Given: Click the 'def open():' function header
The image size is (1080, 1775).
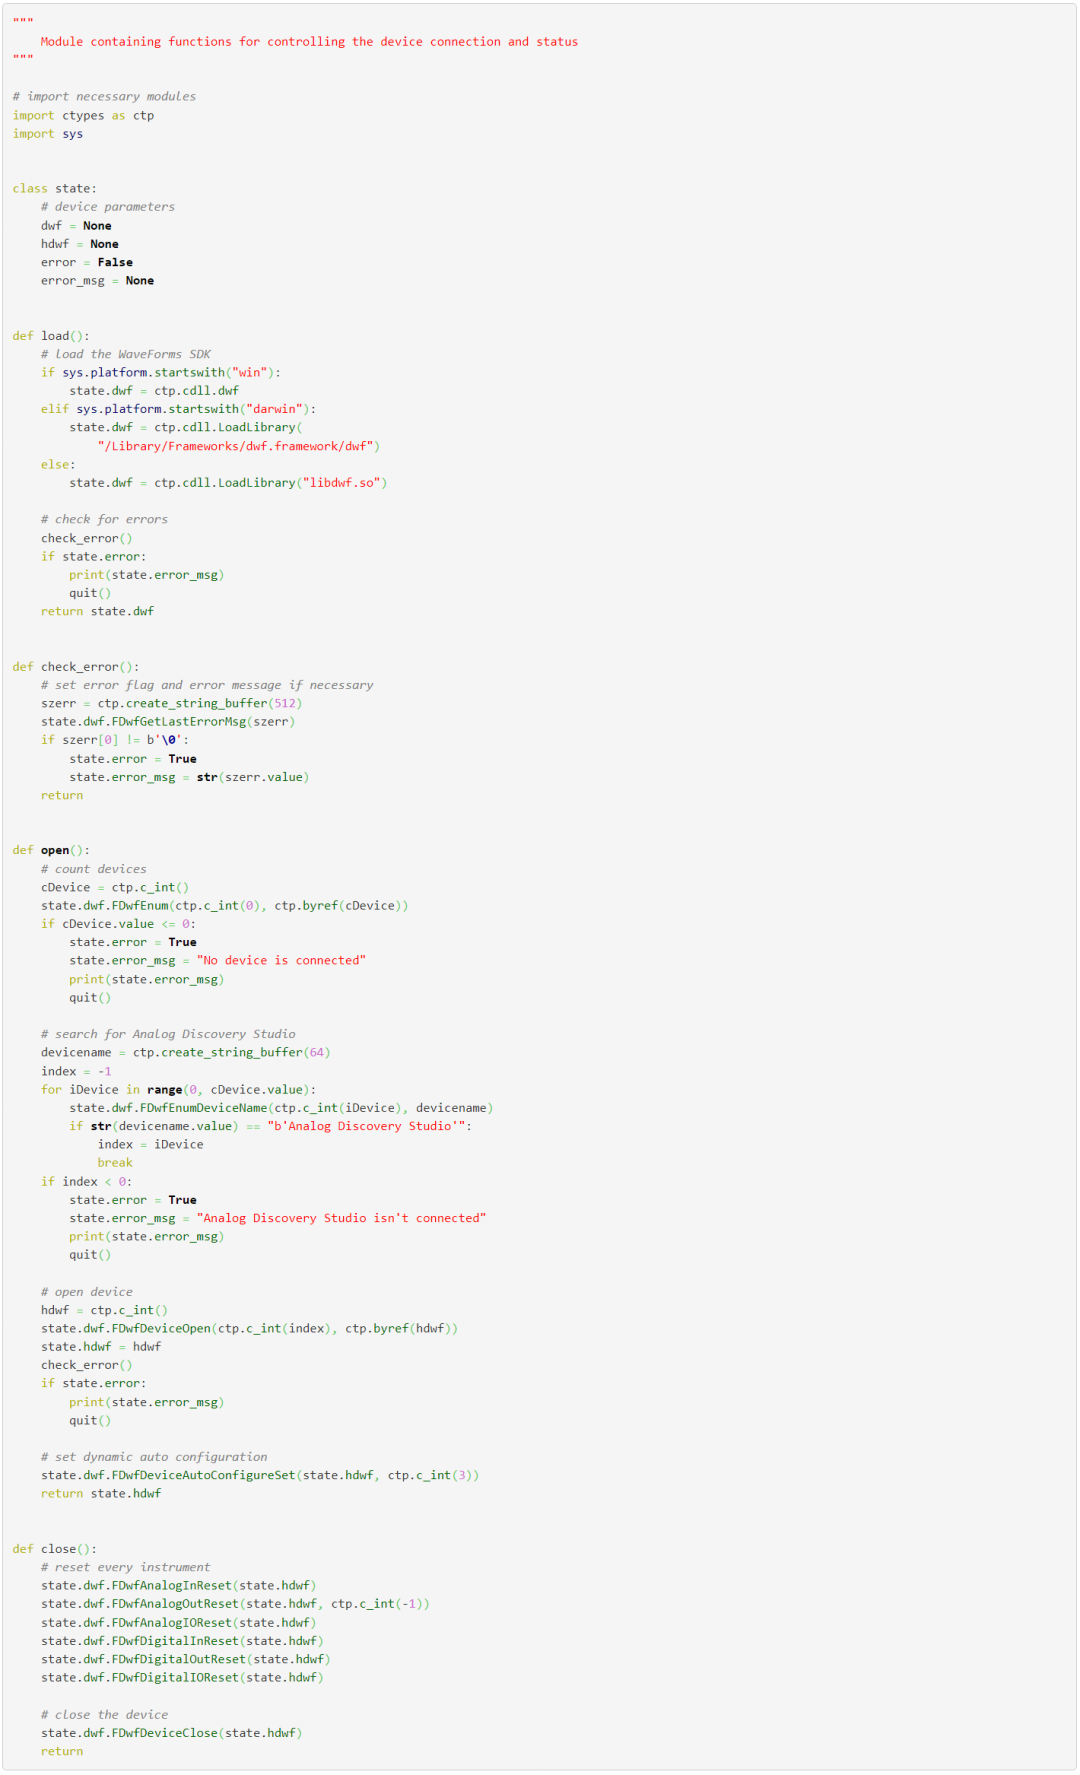Looking at the screenshot, I should pyautogui.click(x=51, y=850).
